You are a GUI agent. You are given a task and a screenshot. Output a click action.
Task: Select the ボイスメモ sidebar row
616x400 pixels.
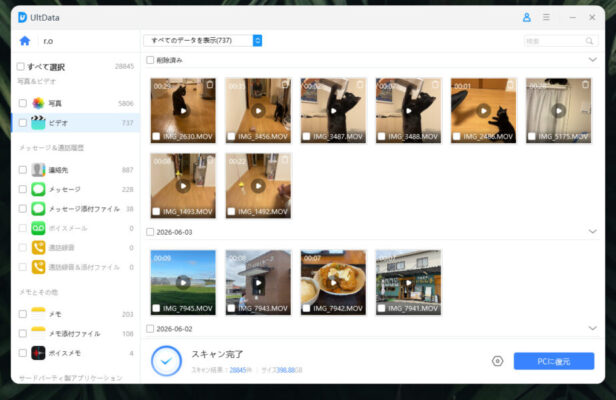pyautogui.click(x=75, y=353)
